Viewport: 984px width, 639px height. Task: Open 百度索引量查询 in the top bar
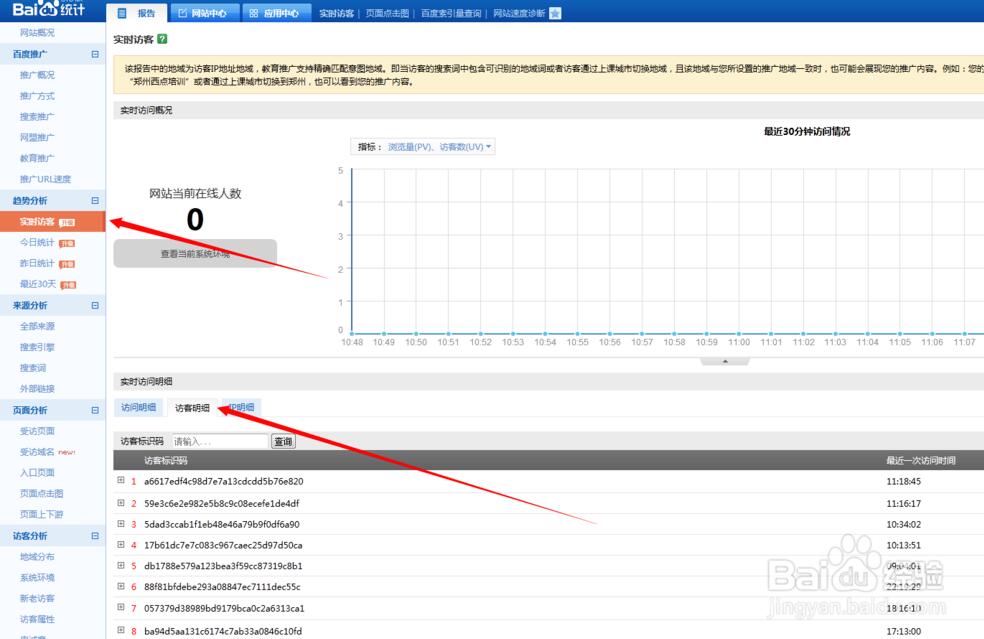(451, 14)
